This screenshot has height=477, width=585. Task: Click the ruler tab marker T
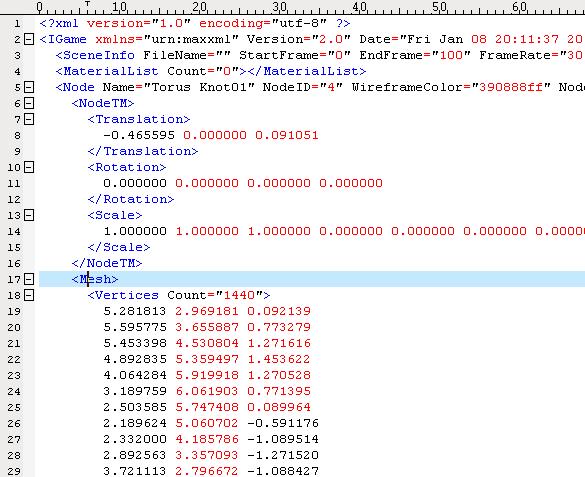point(88,4)
